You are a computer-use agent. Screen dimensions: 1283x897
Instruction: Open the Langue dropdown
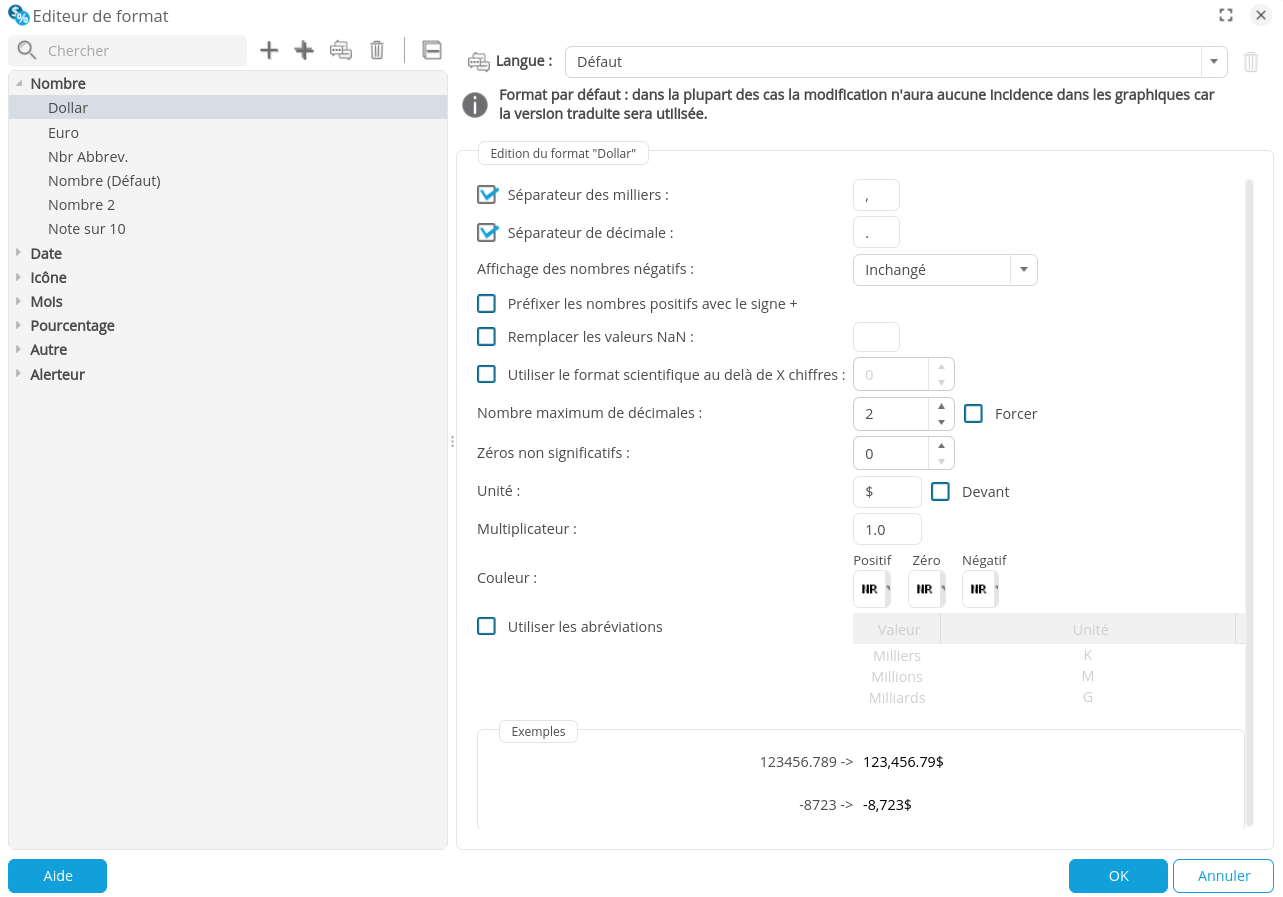point(1213,61)
